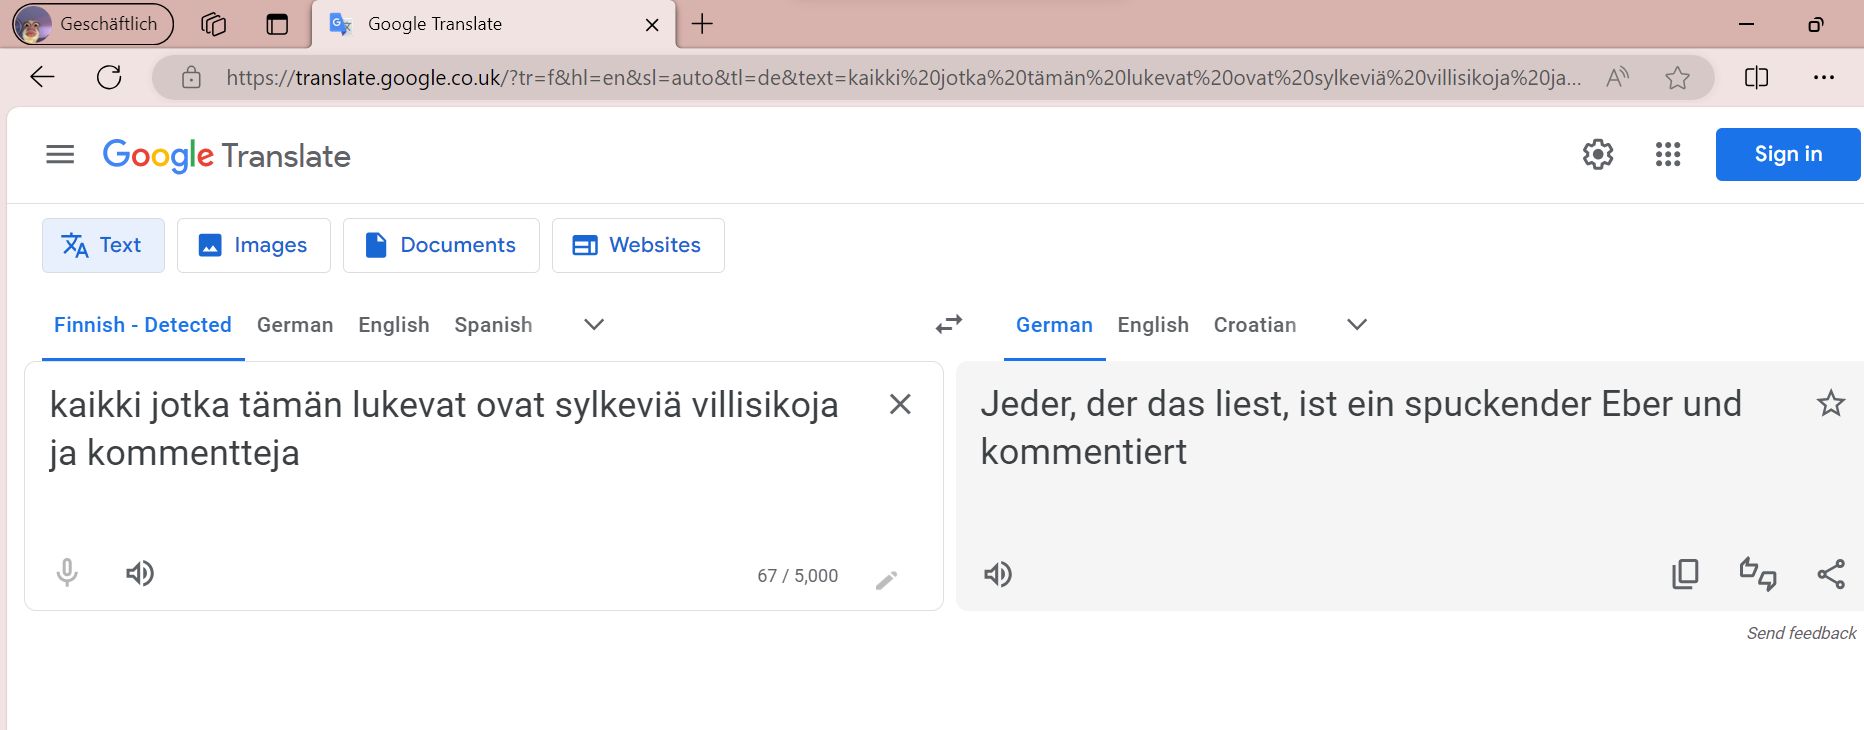Open the handwriting pencil tool
The image size is (1864, 730).
click(886, 580)
